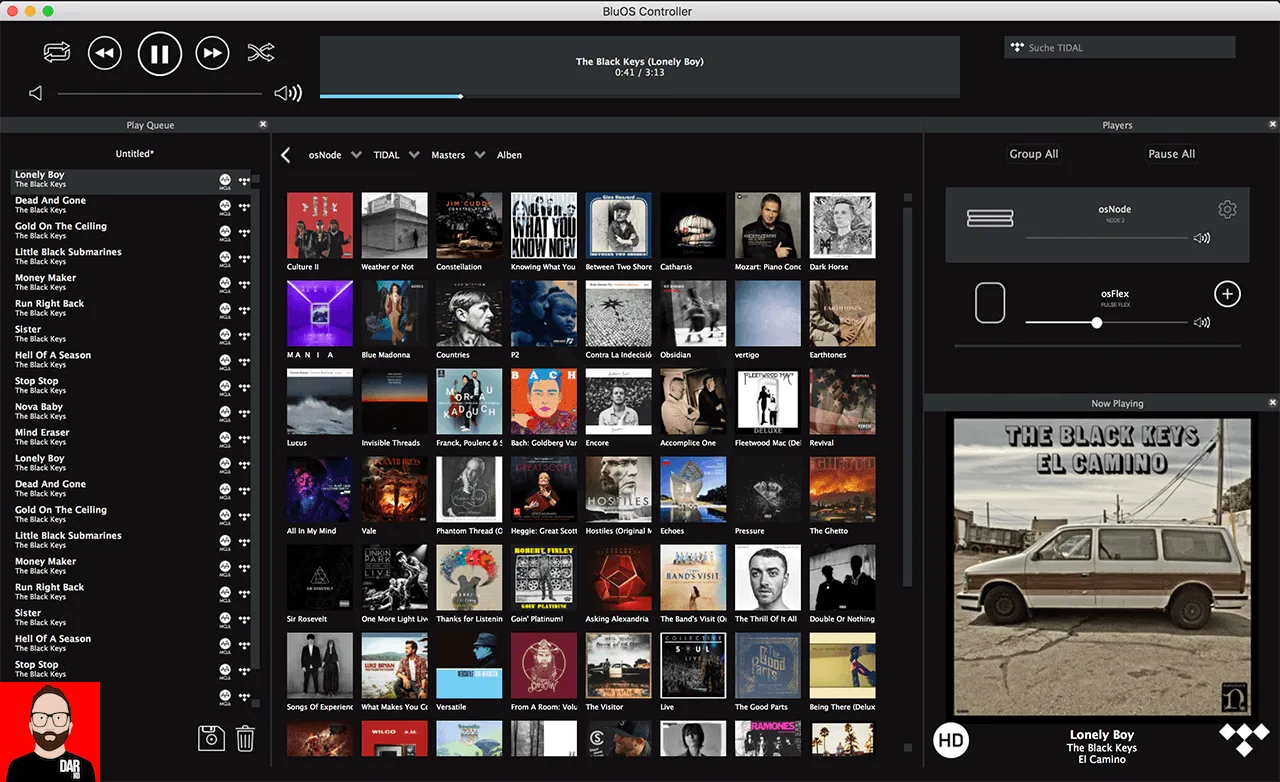Select the Alben breadcrumb

click(x=509, y=155)
